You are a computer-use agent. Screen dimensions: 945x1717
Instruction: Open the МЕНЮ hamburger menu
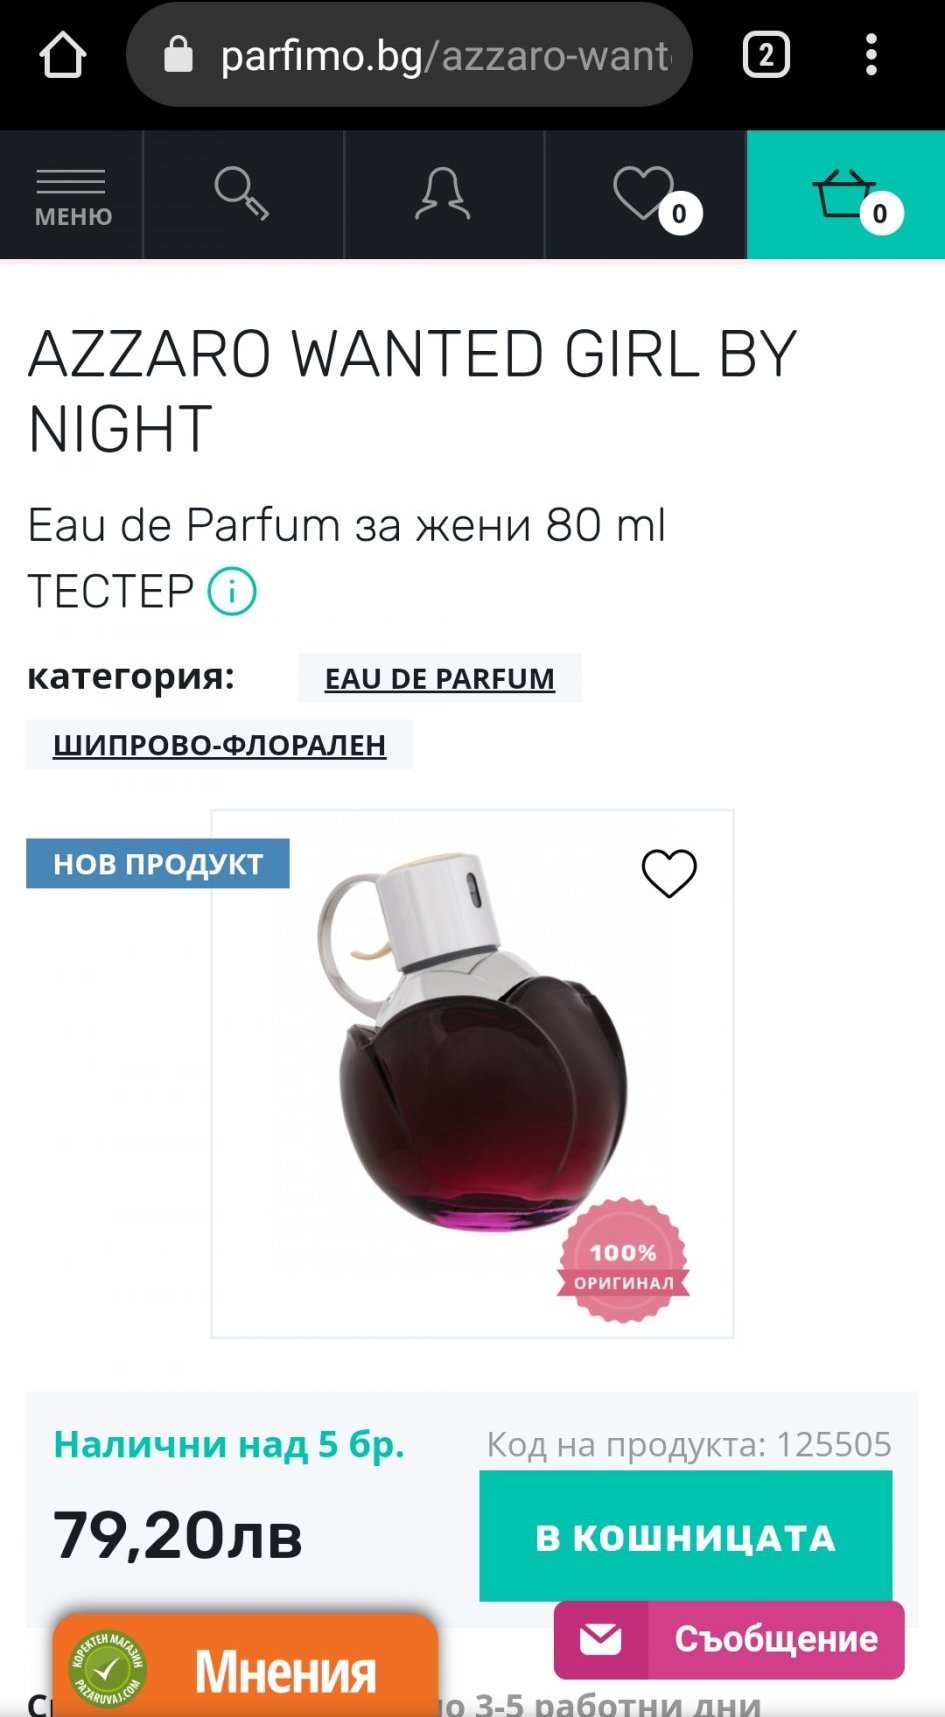tap(72, 196)
